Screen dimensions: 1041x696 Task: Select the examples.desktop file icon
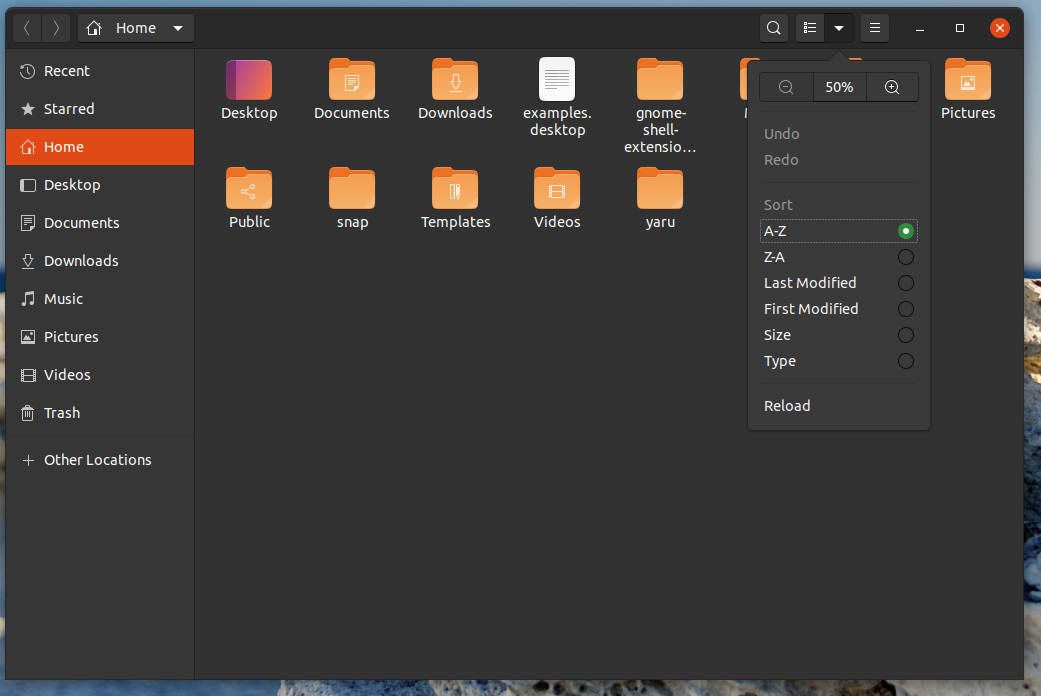coord(557,79)
